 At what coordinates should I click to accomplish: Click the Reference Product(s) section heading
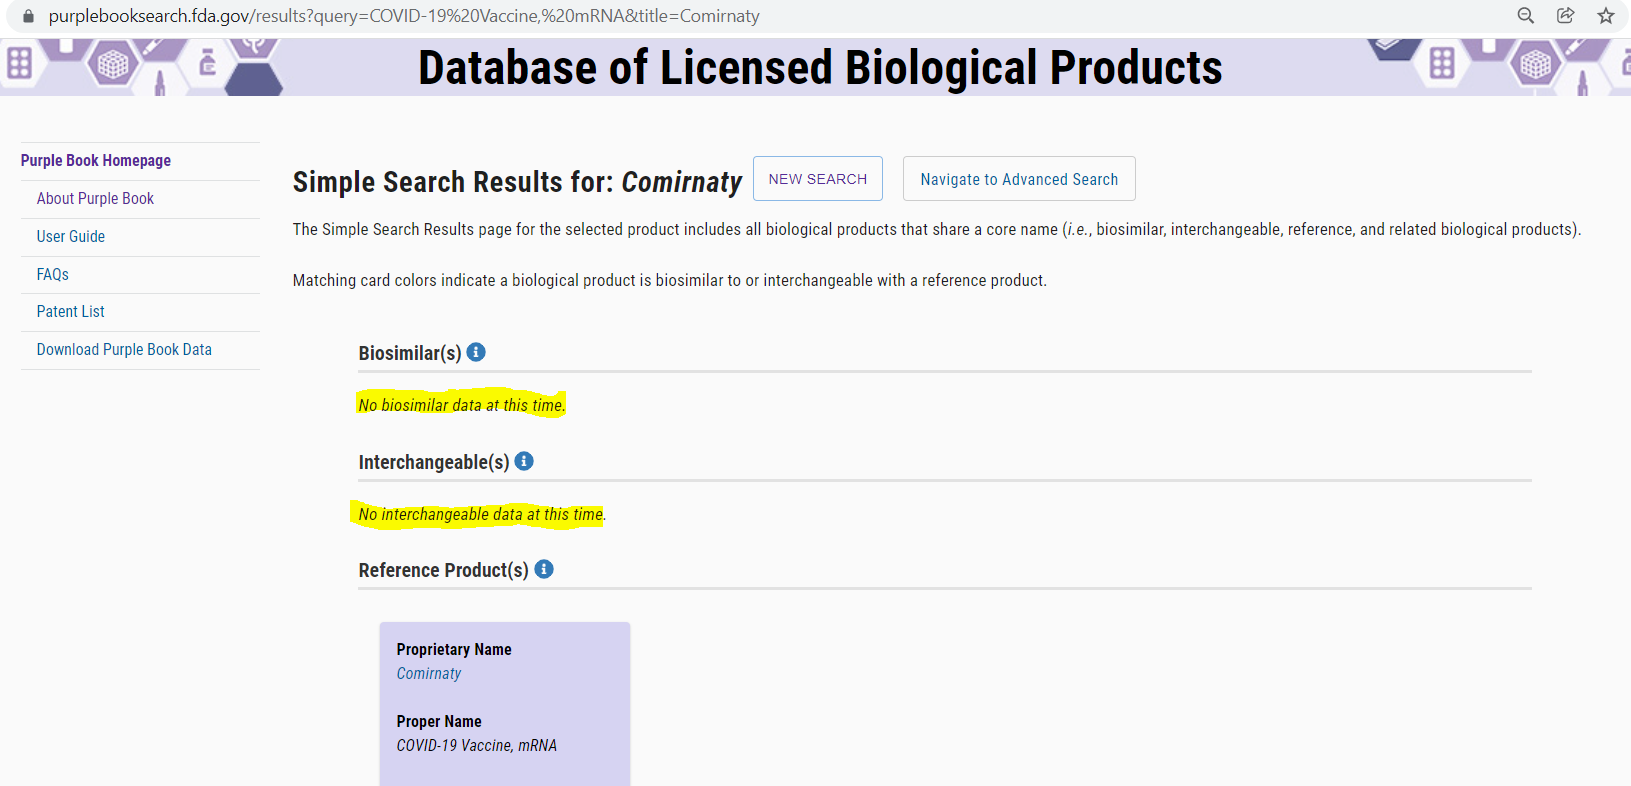pyautogui.click(x=444, y=570)
